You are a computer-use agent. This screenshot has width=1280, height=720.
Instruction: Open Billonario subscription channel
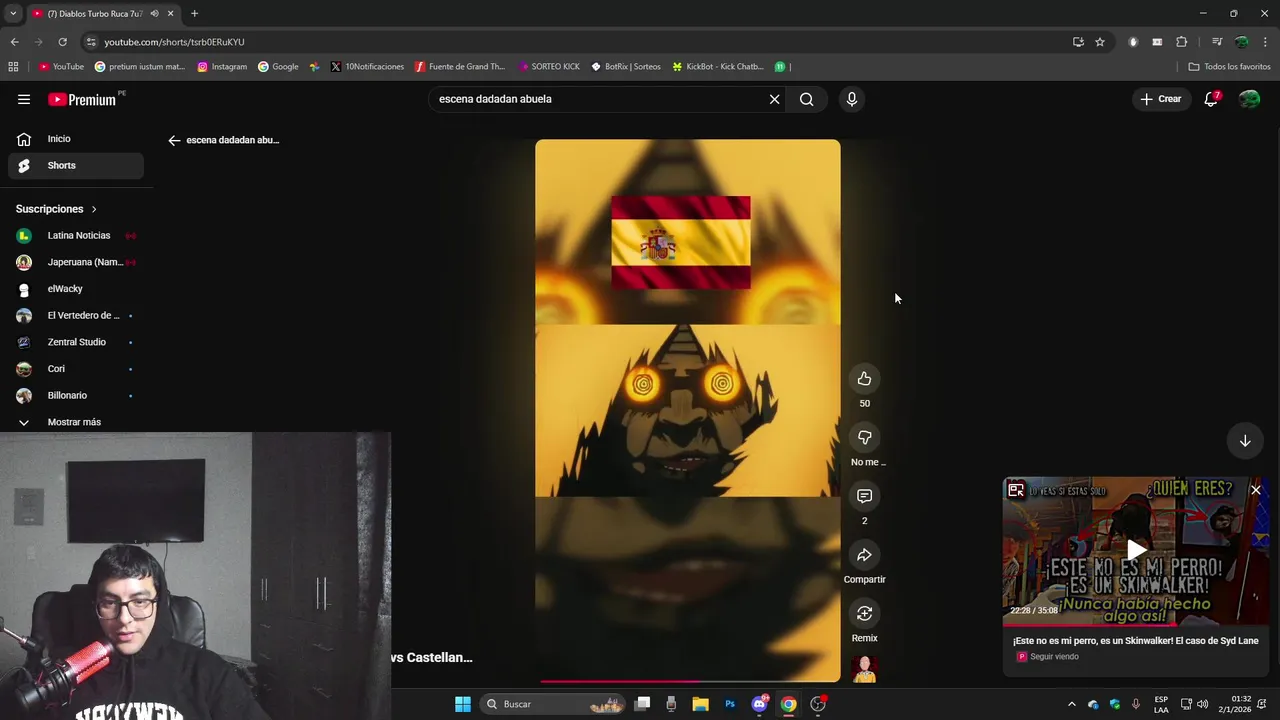point(76,395)
